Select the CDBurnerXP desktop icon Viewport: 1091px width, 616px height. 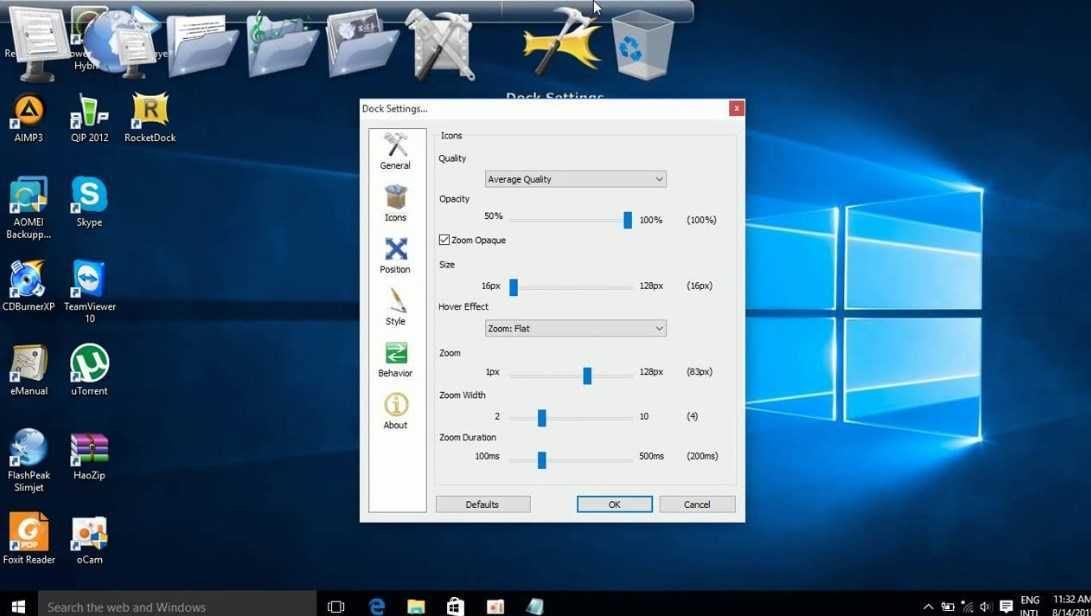(29, 287)
